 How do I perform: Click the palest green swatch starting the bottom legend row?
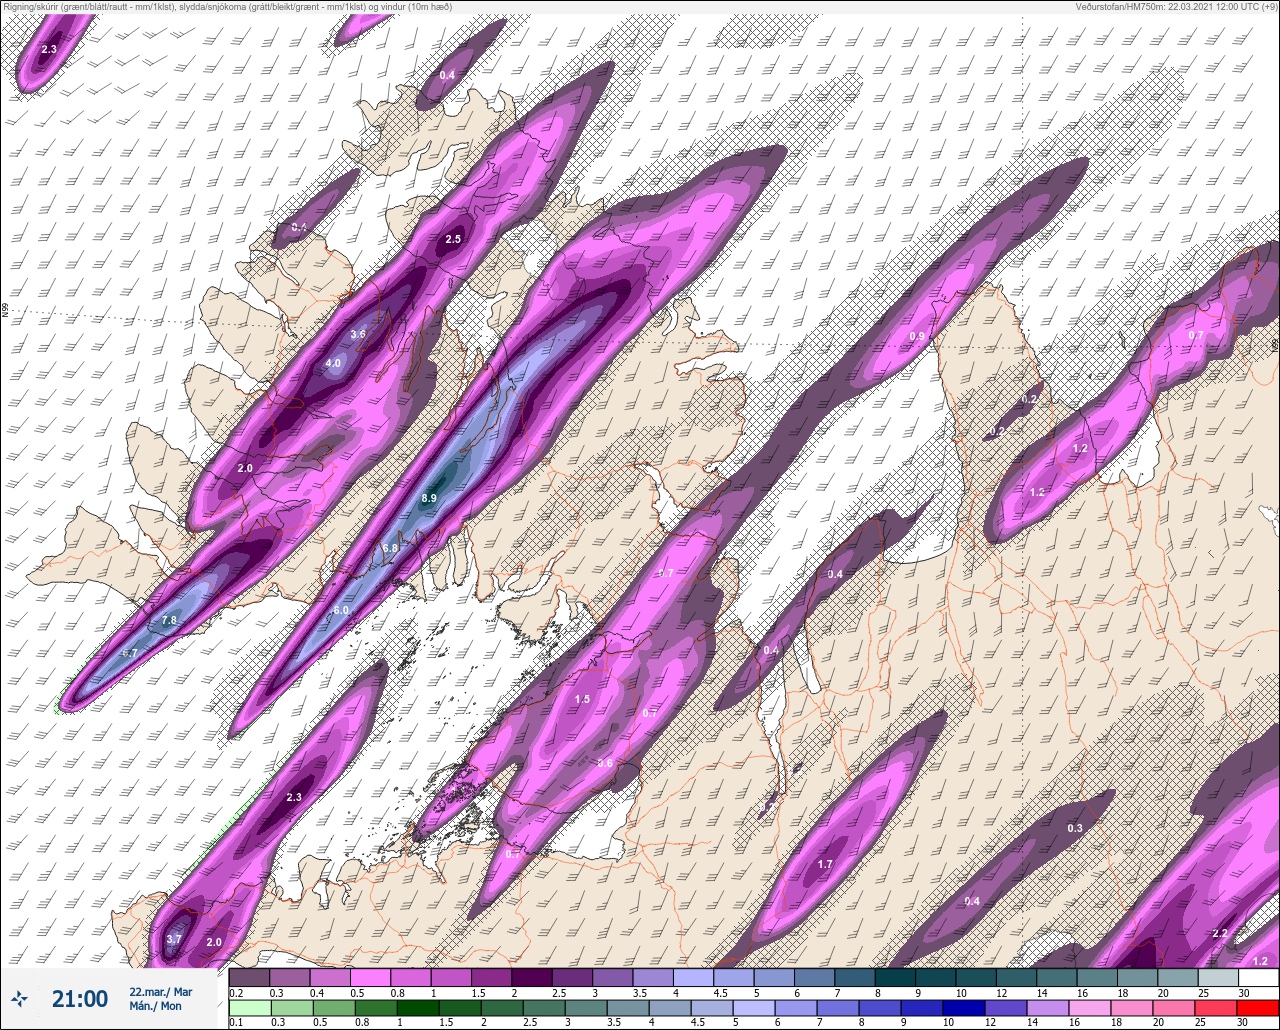click(x=250, y=1008)
